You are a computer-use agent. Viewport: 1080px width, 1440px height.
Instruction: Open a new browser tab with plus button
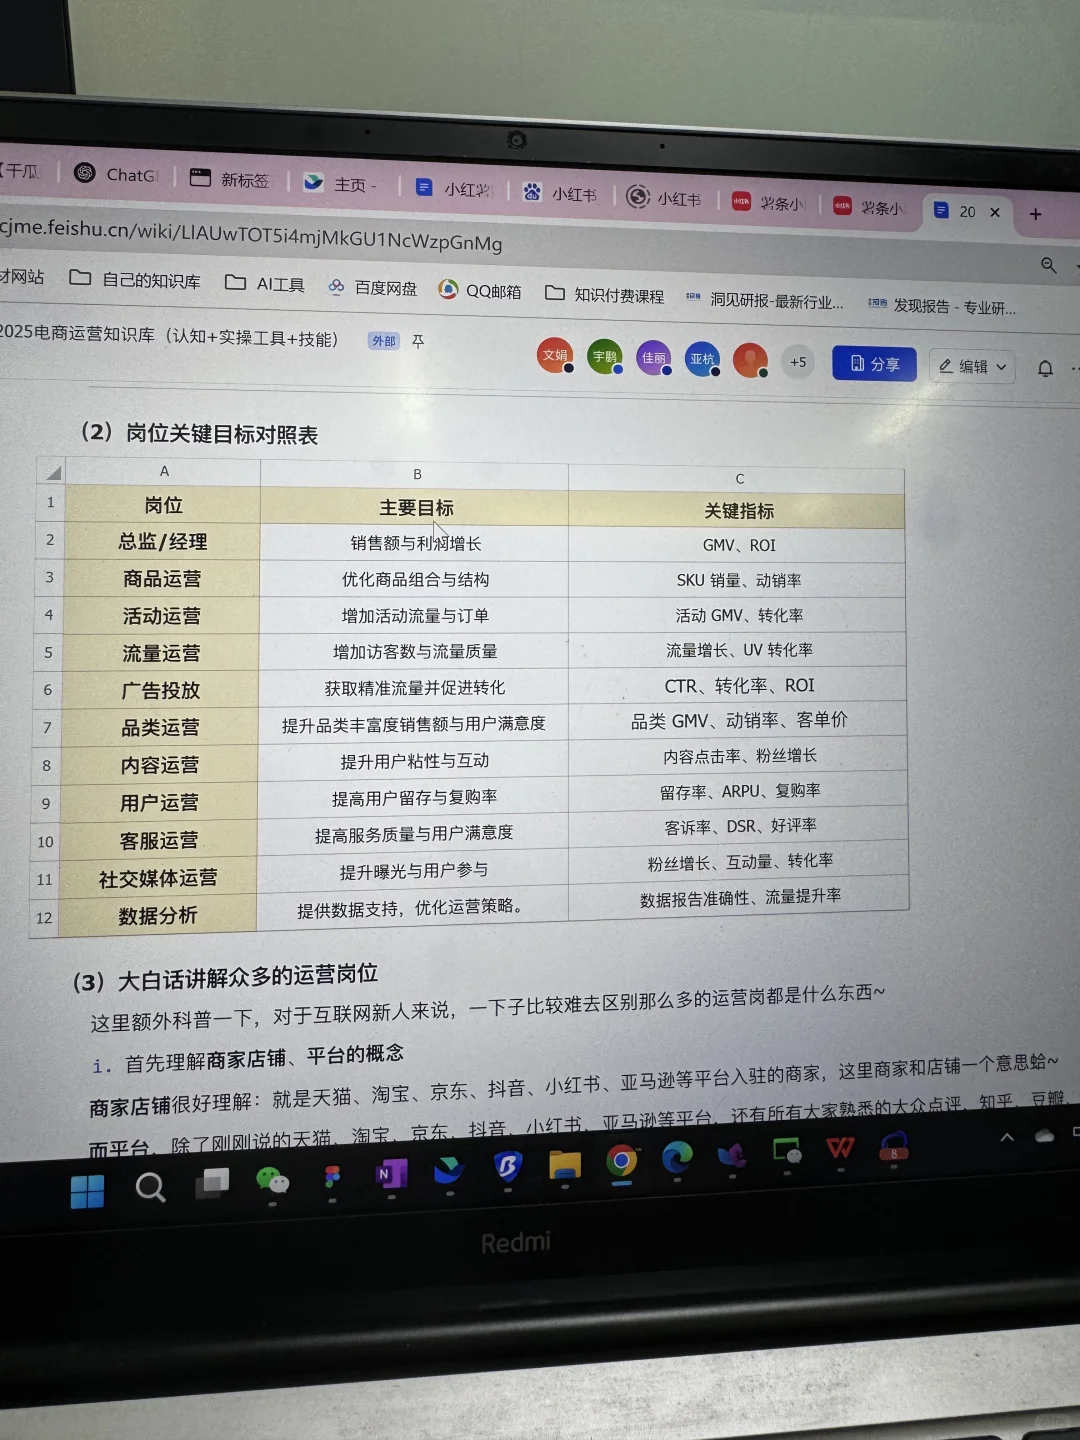click(x=1036, y=214)
